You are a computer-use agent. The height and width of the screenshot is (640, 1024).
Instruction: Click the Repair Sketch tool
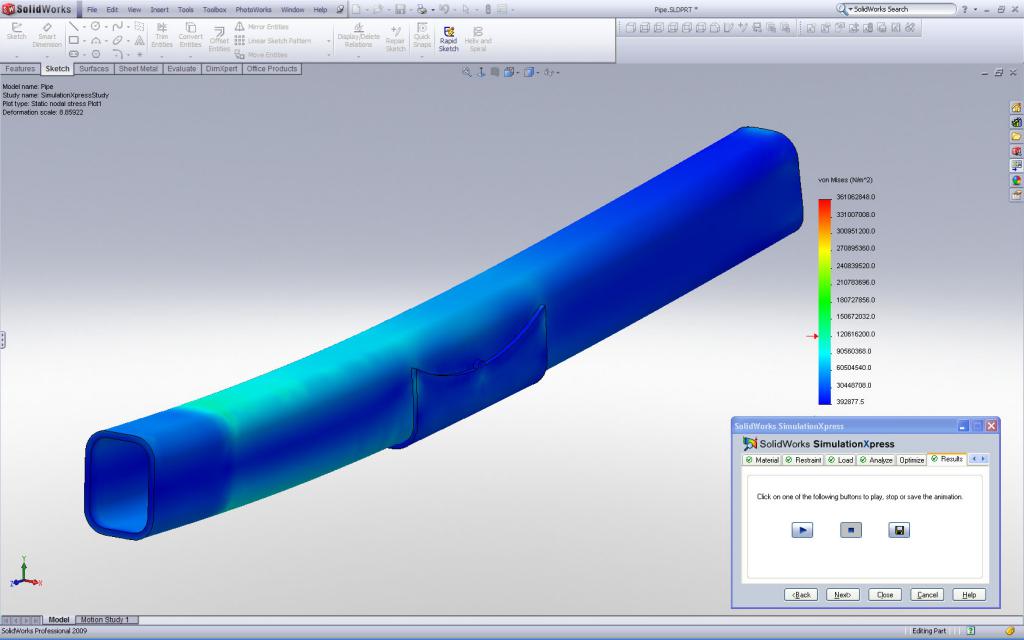coord(395,39)
